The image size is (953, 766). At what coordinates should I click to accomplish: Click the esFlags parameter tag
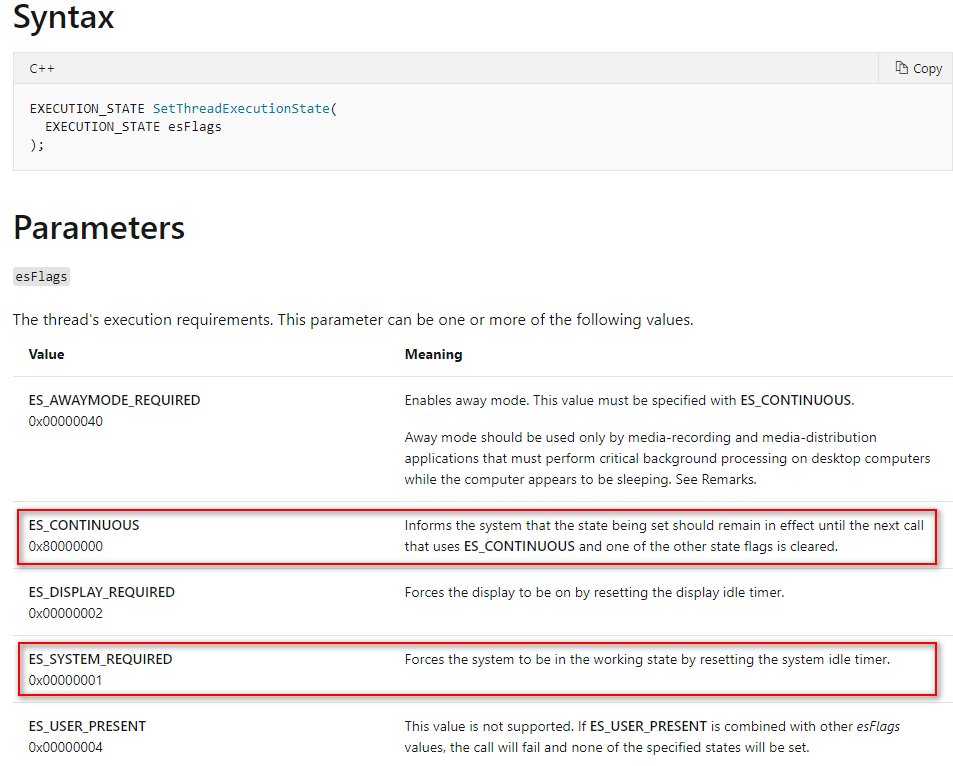point(41,277)
